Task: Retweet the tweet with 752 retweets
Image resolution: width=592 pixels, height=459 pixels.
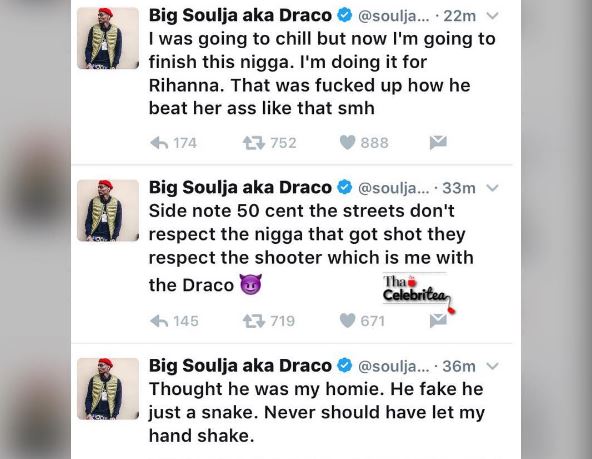Action: point(253,143)
